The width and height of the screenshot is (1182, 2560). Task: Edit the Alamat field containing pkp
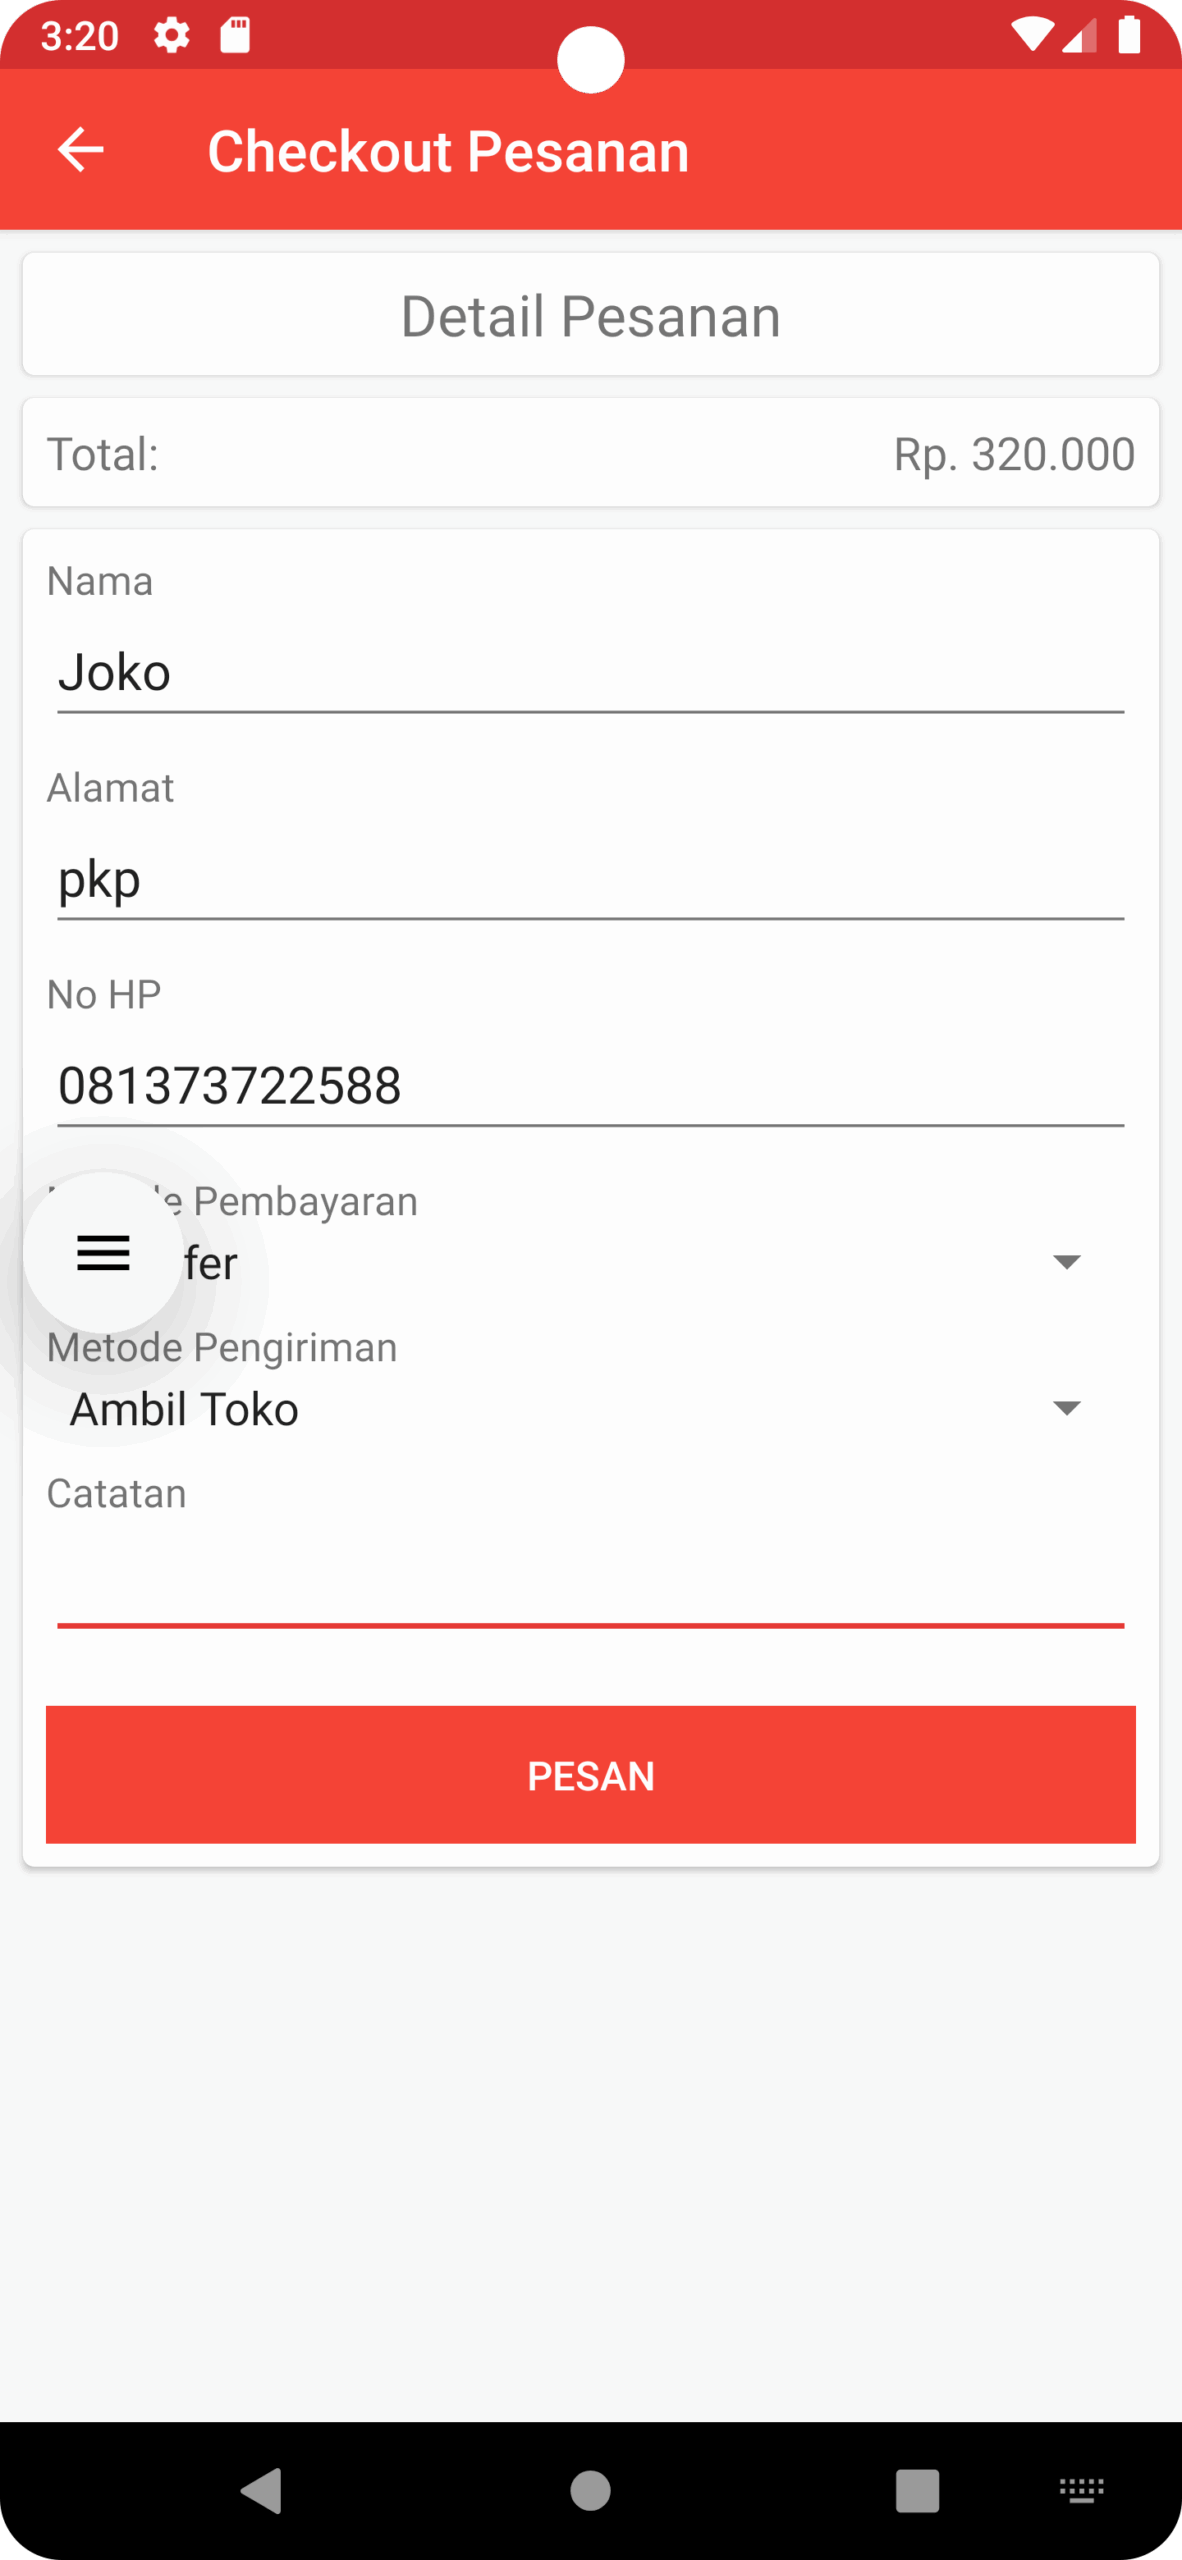click(x=590, y=880)
